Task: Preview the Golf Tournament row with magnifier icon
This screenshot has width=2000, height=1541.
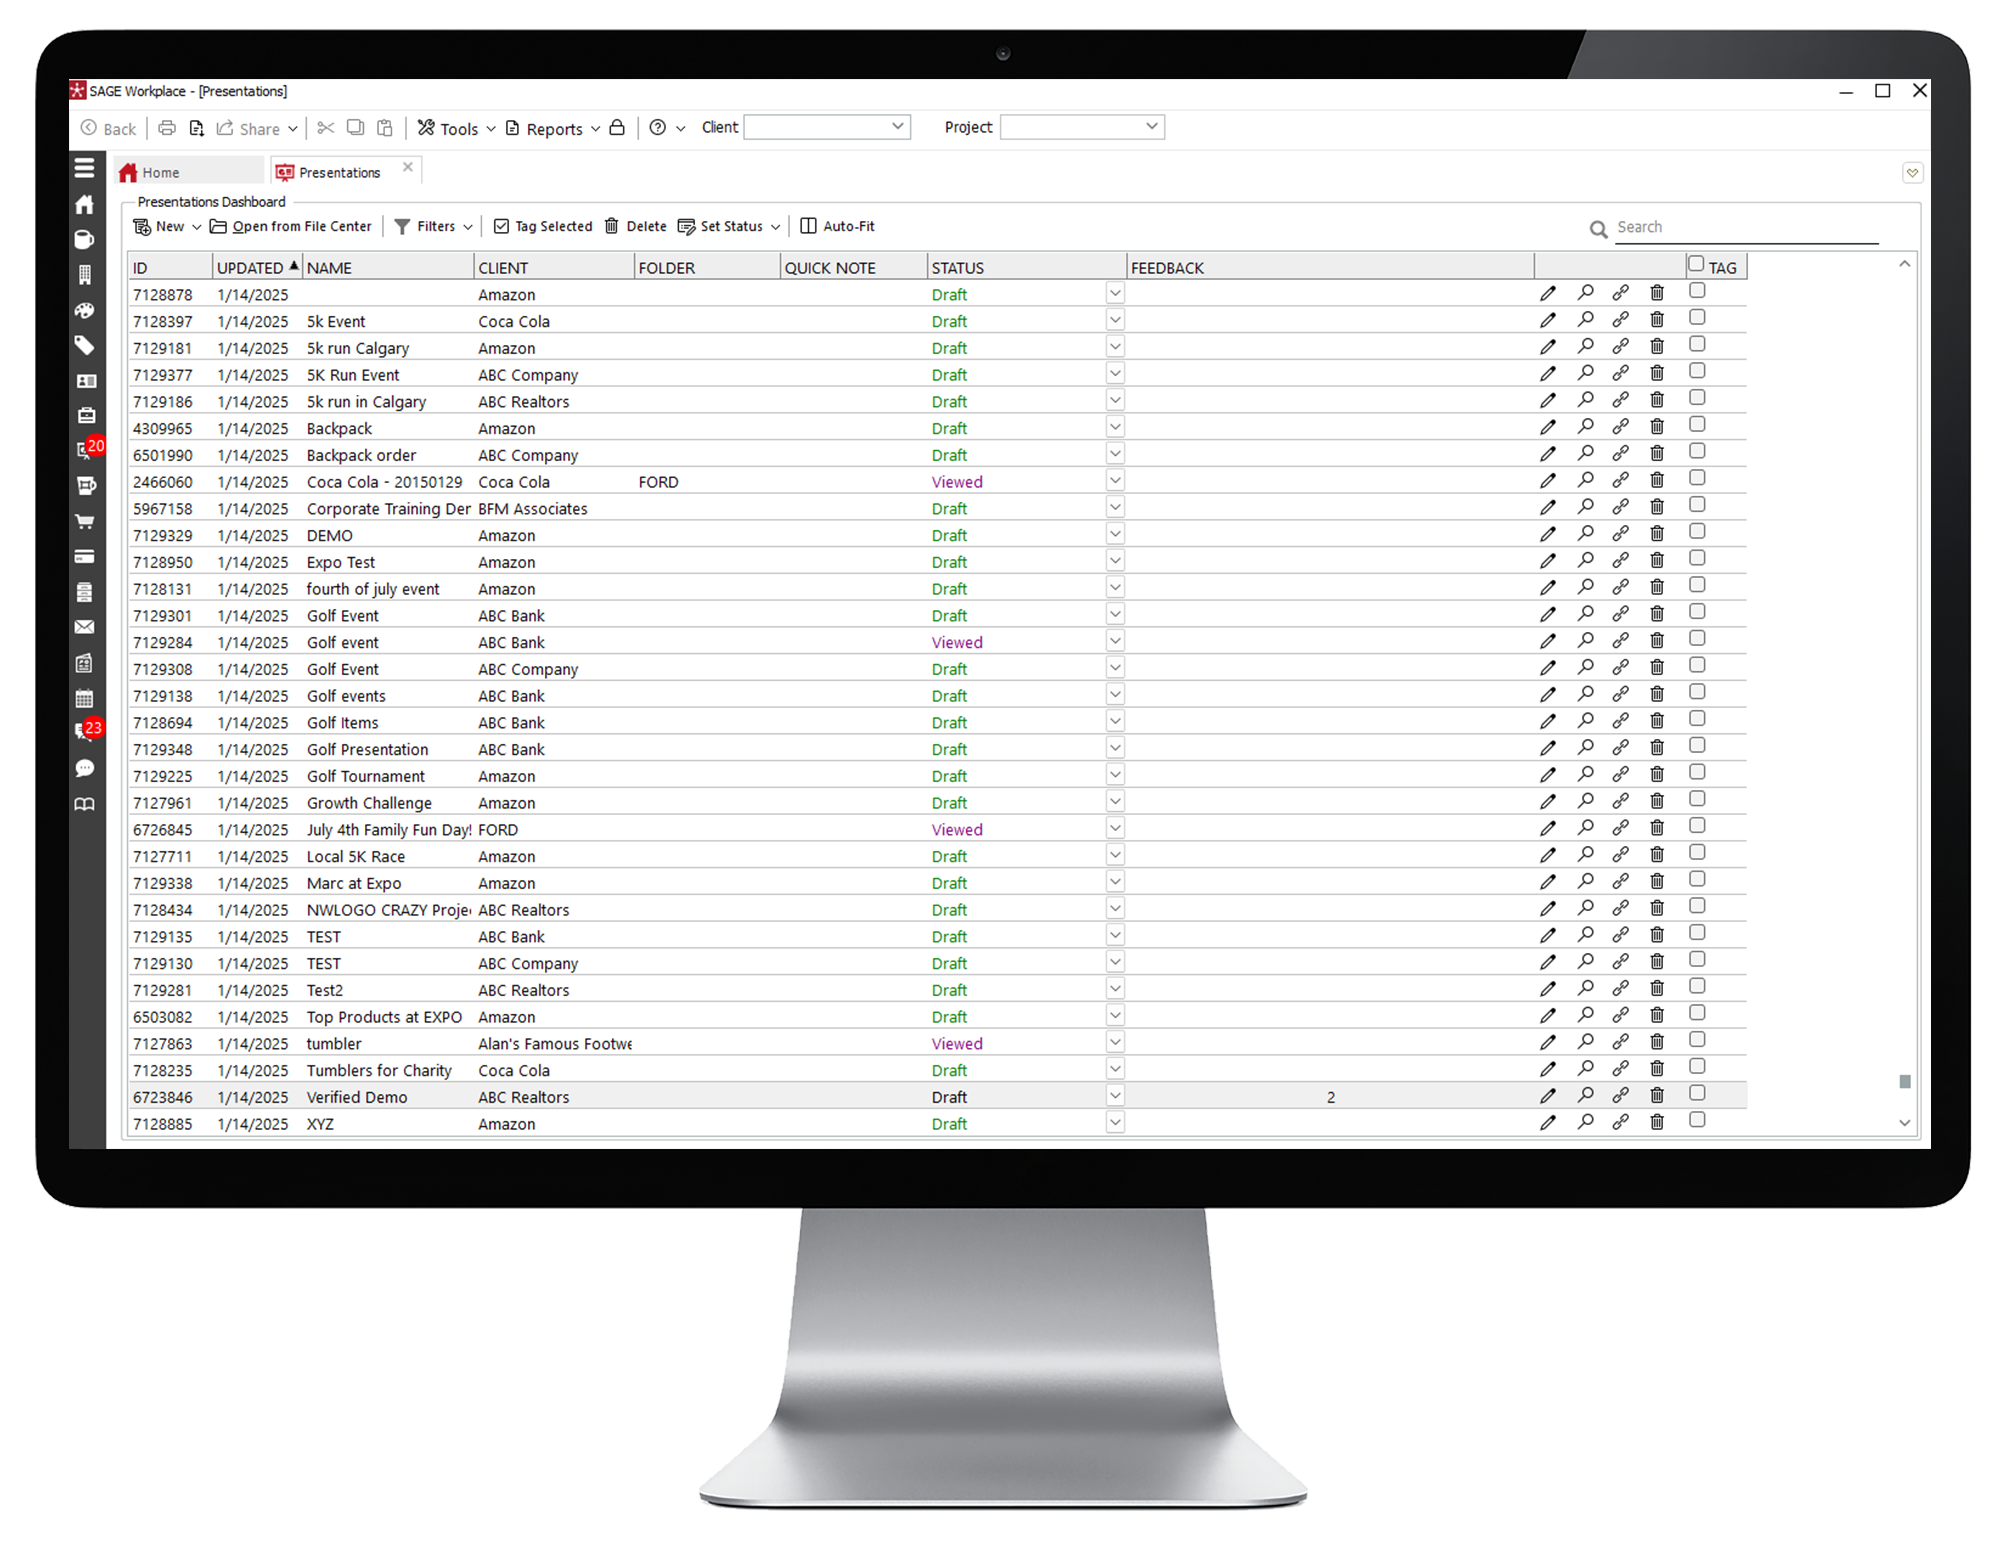Action: [x=1585, y=773]
